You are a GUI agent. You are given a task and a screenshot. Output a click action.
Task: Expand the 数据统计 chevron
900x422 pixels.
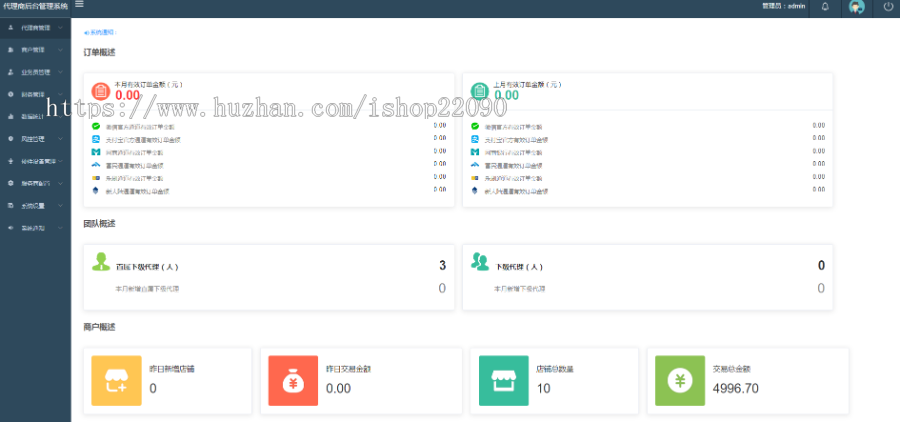tap(60, 117)
